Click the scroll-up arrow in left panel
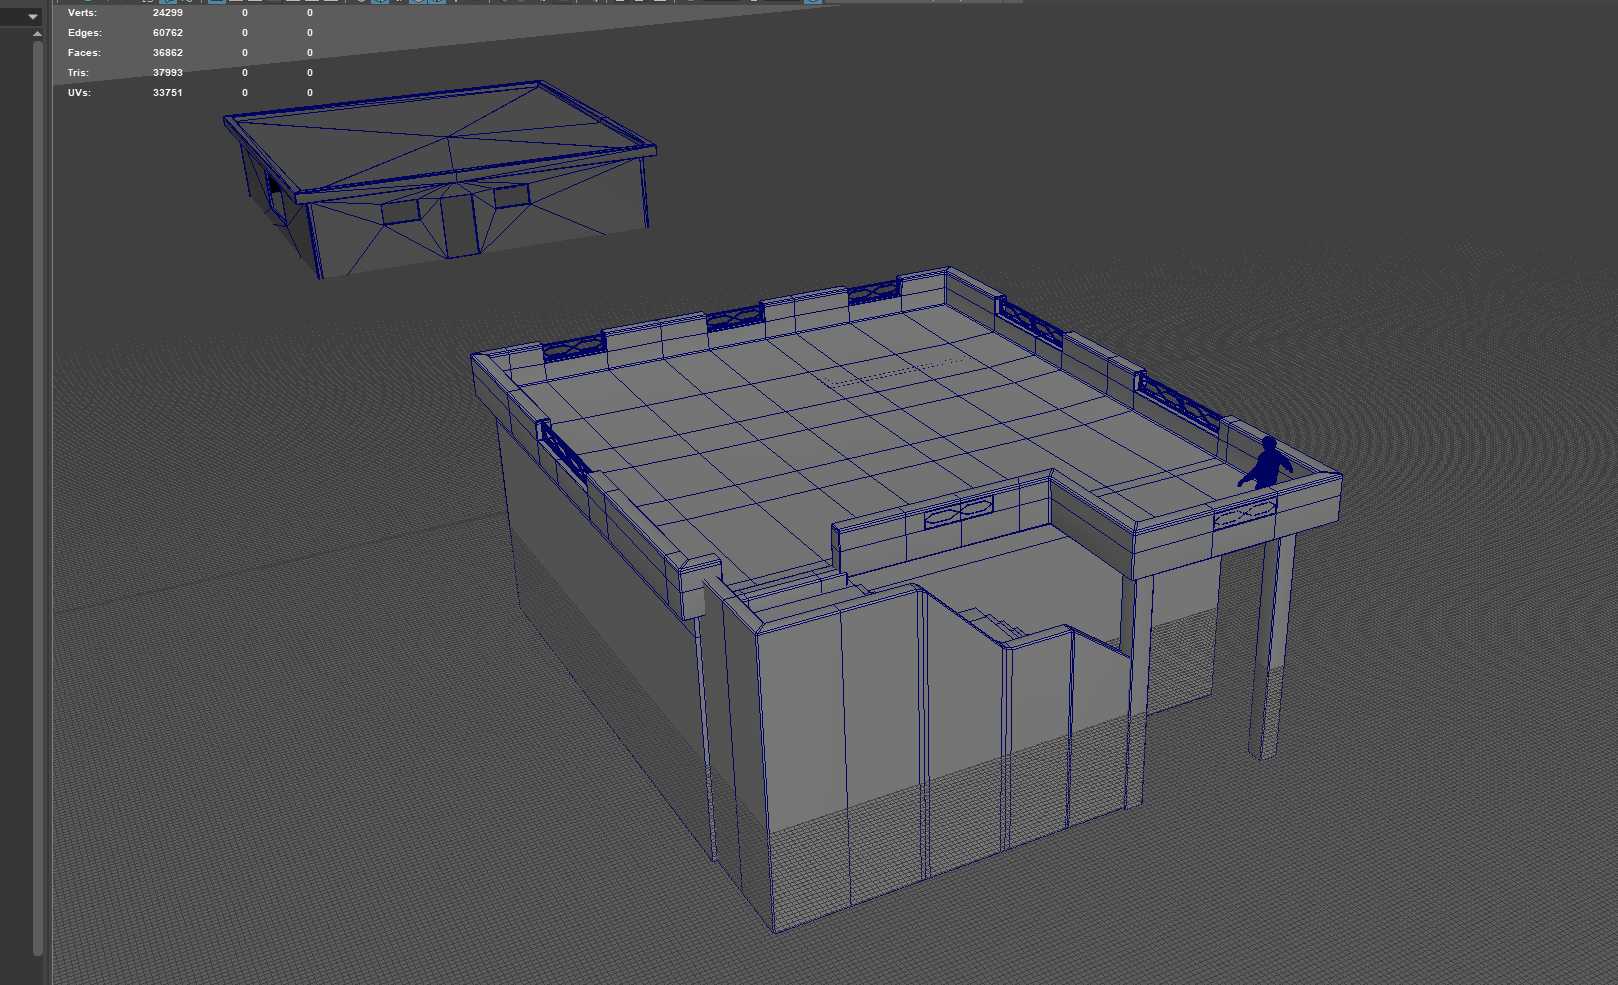Image resolution: width=1618 pixels, height=985 pixels. click(37, 34)
